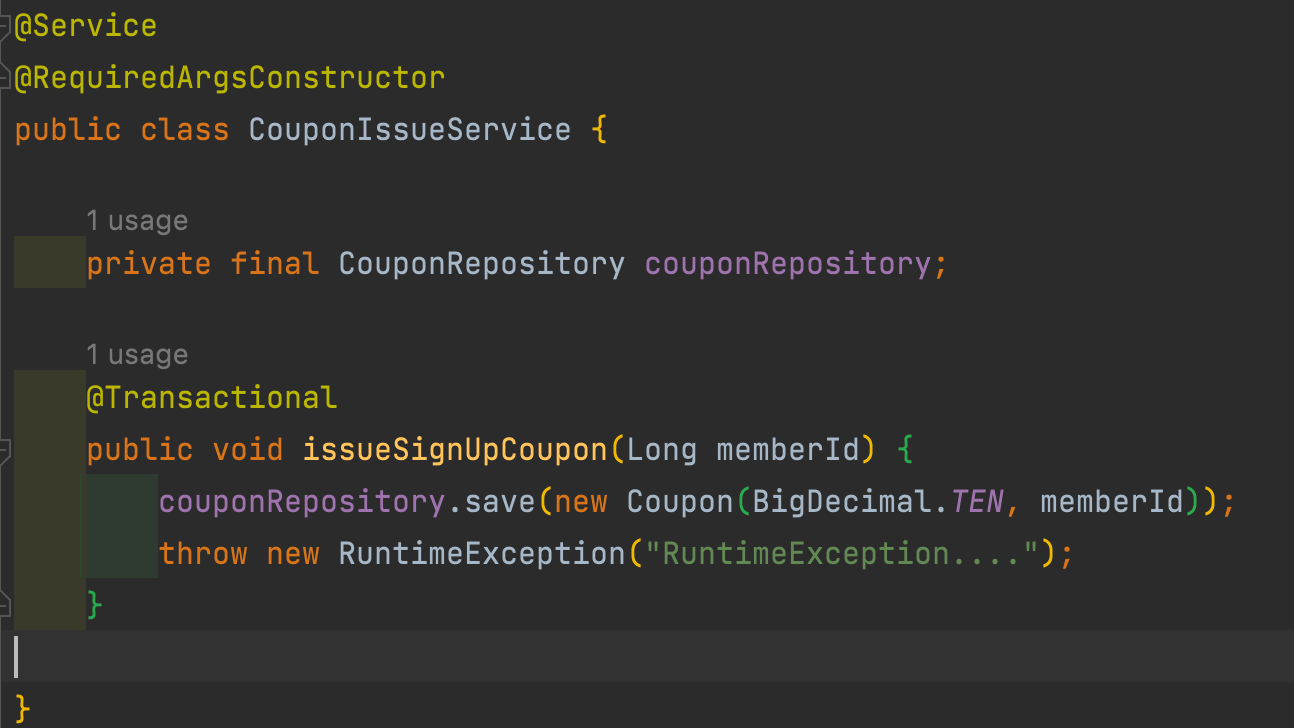Click the RuntimeException class name after new
The image size is (1294, 728).
[x=481, y=554]
